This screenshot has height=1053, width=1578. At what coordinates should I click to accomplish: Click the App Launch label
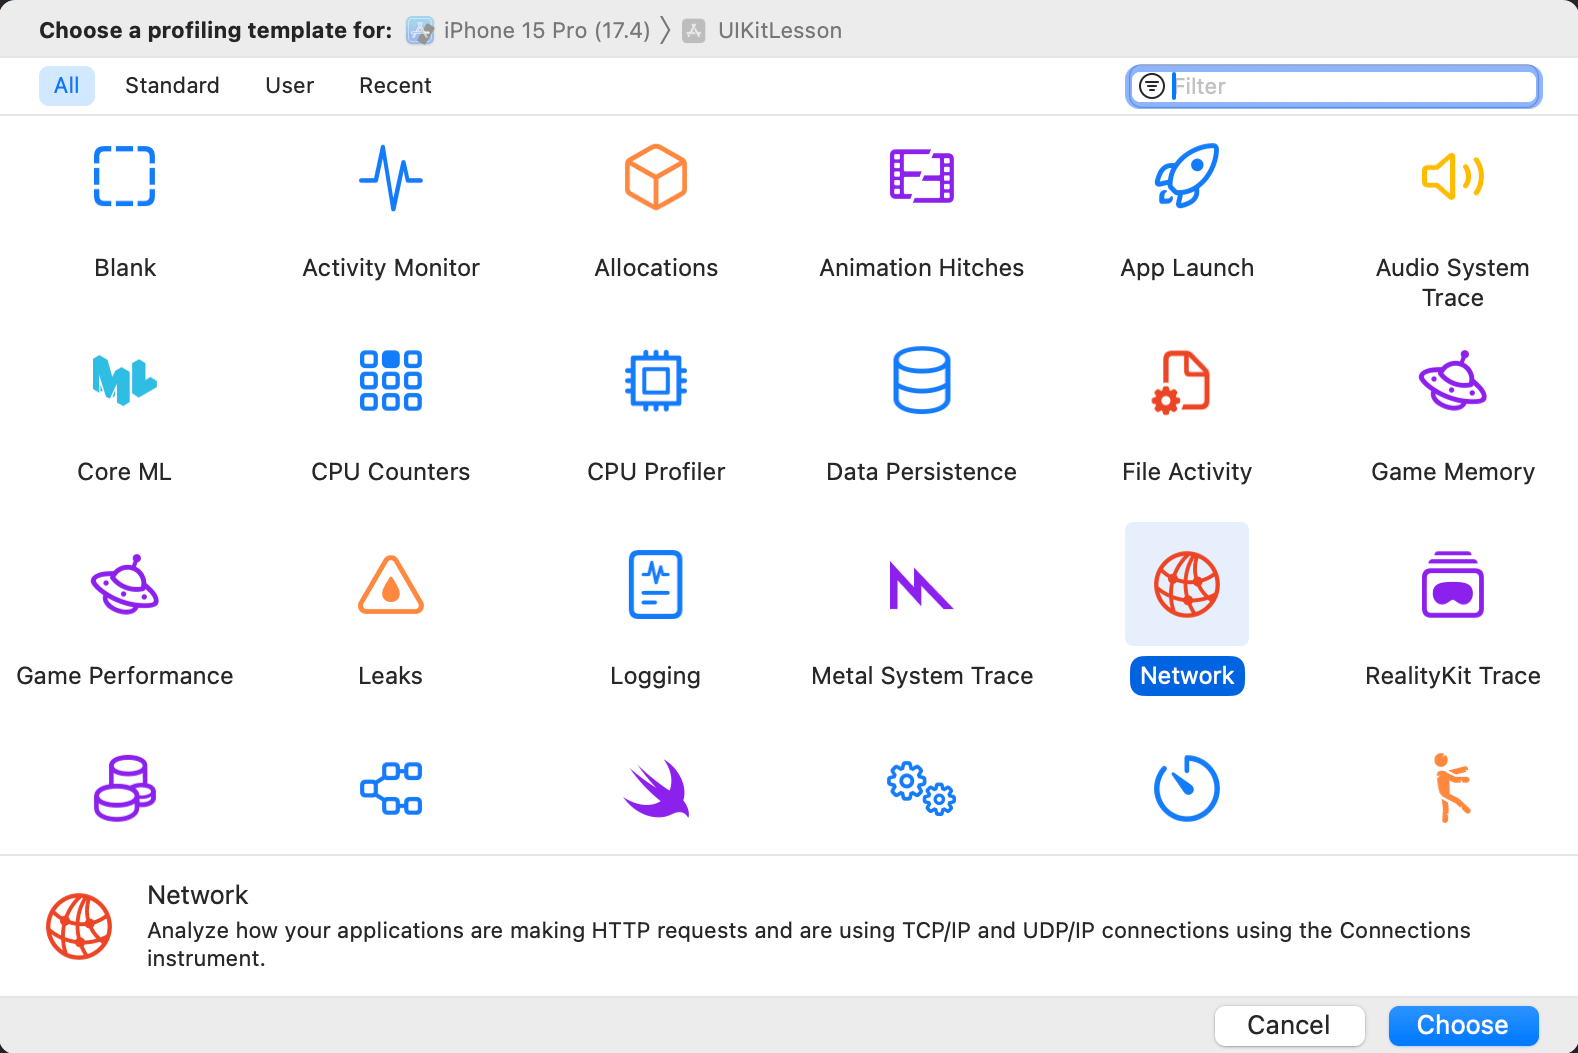point(1187,268)
